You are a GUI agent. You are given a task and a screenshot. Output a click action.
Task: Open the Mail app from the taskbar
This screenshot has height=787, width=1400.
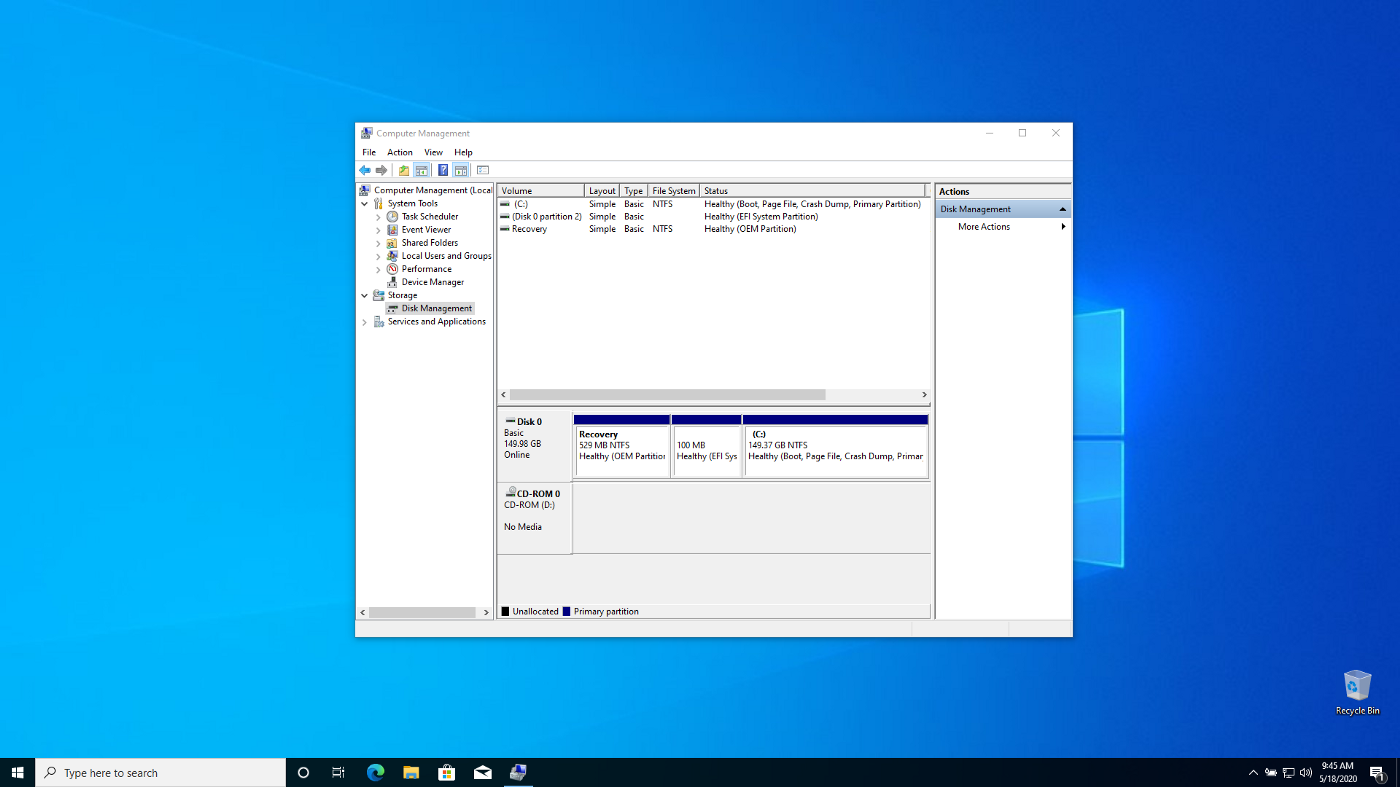483,772
